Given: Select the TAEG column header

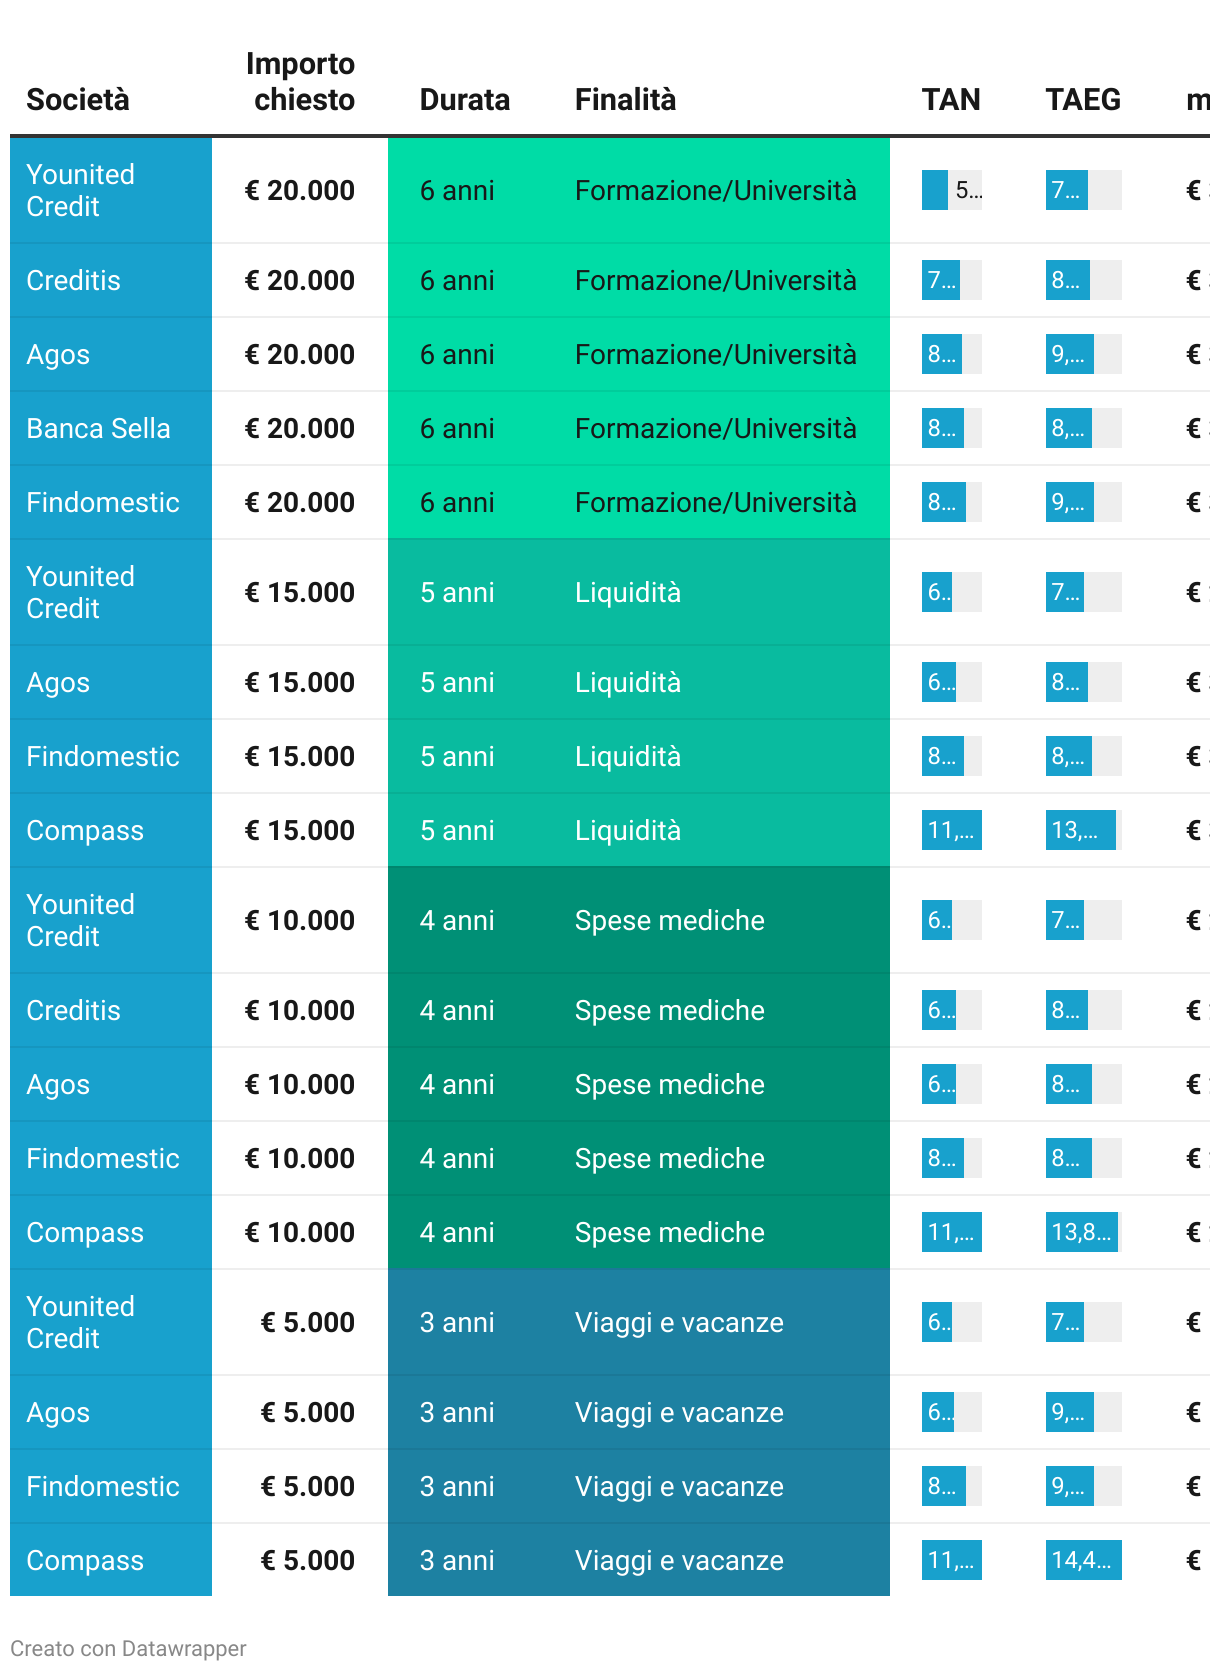Looking at the screenshot, I should [1082, 100].
